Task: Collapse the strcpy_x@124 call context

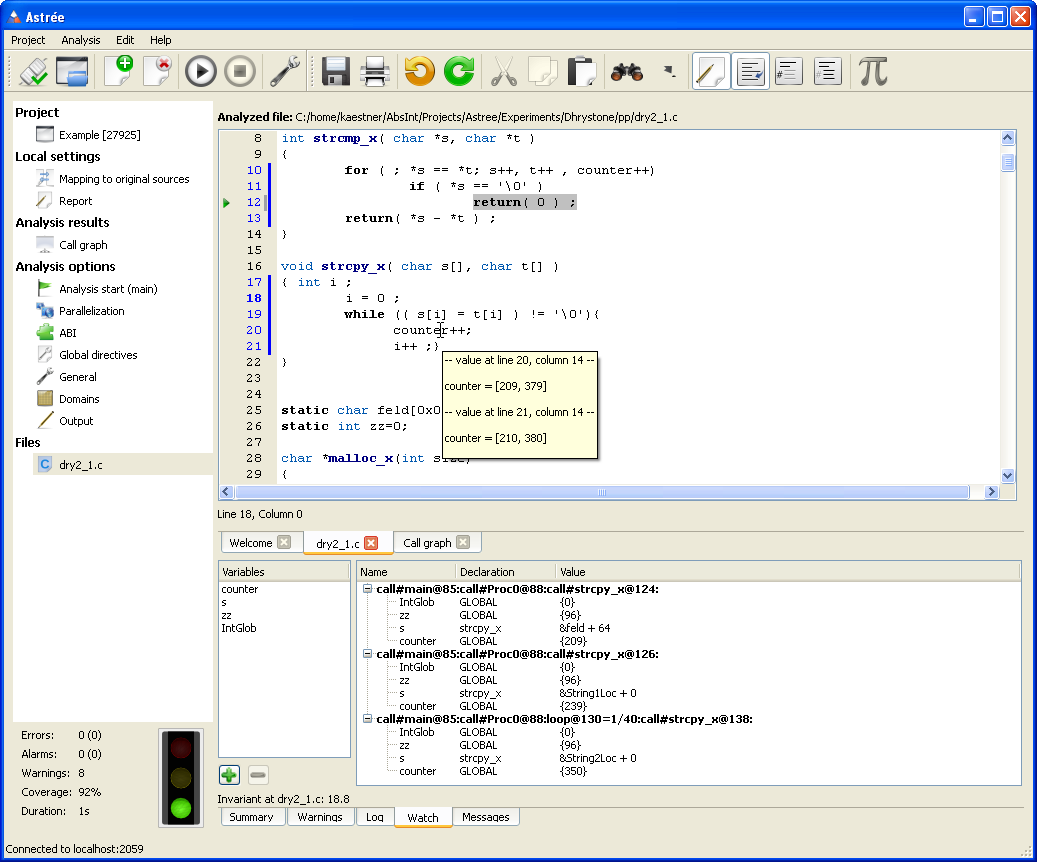Action: tap(368, 589)
